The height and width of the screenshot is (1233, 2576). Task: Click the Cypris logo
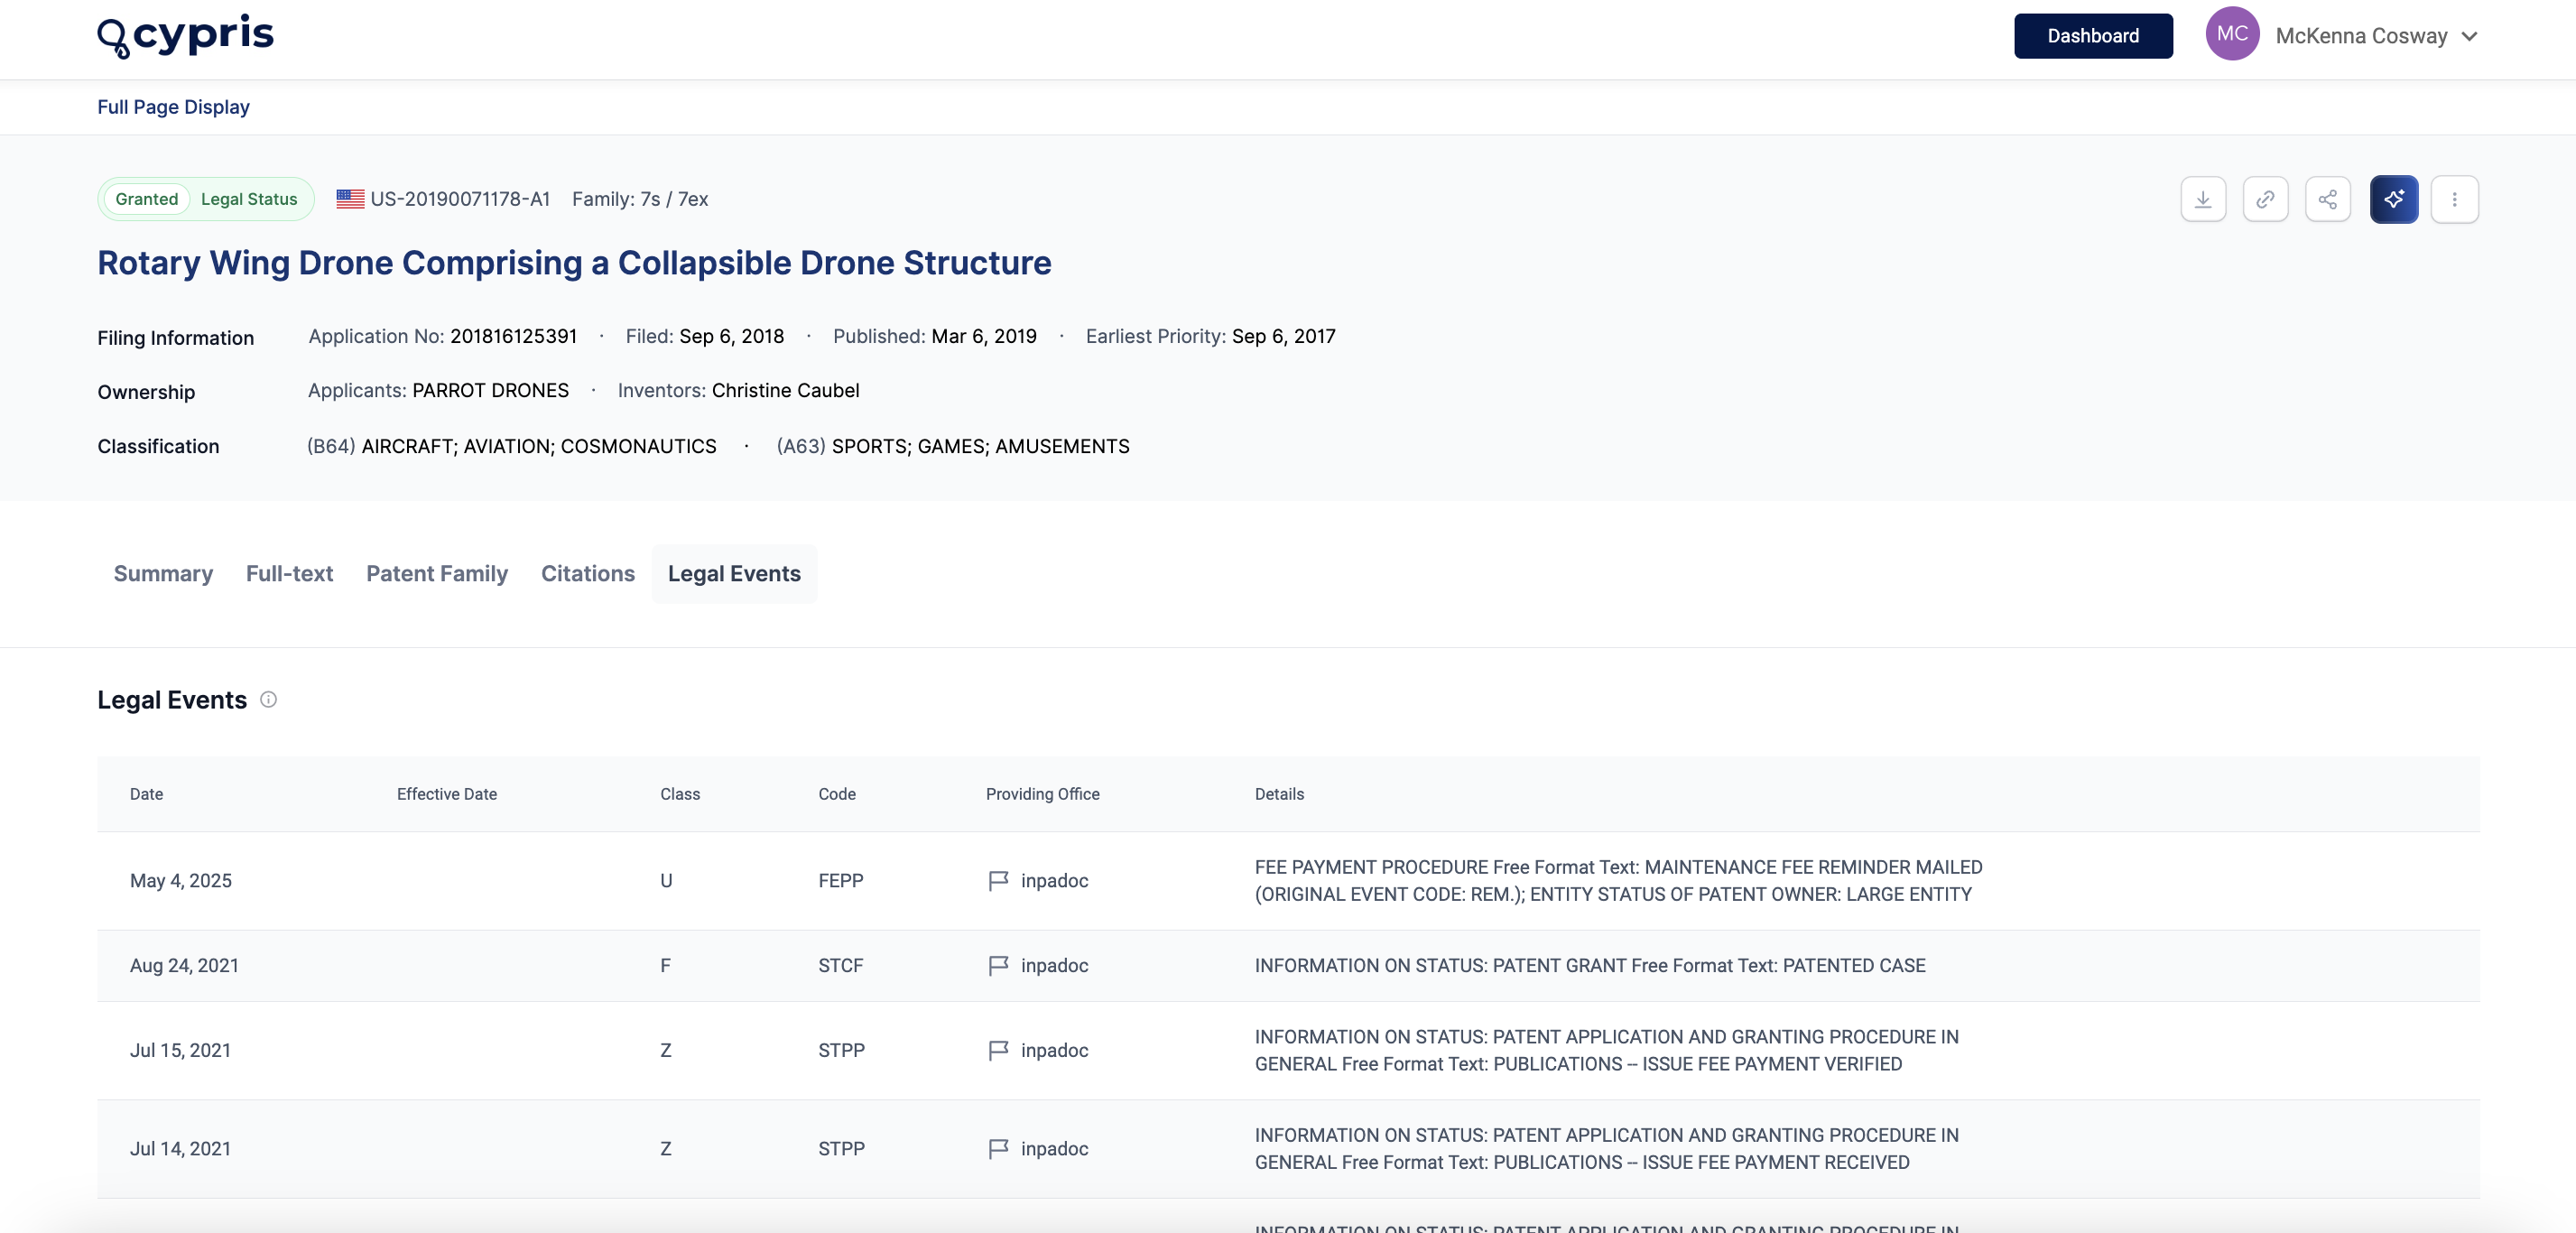click(185, 37)
